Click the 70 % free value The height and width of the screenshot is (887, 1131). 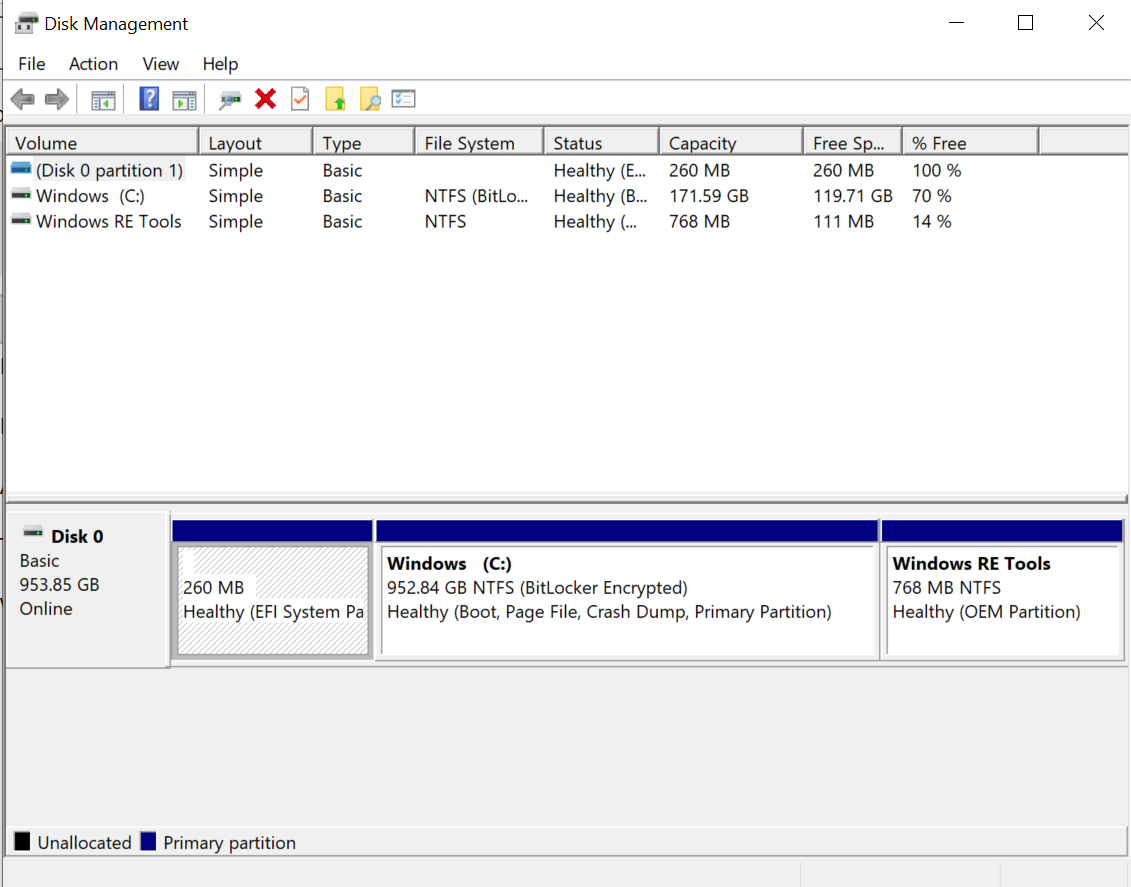tap(931, 195)
